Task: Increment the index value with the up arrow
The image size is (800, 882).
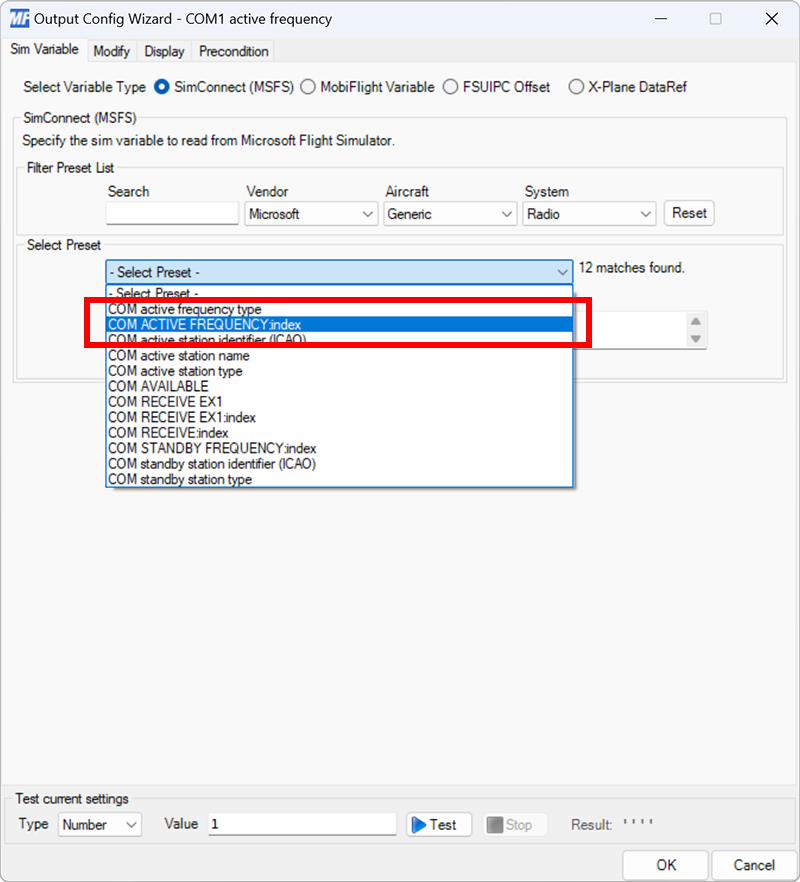Action: tap(694, 322)
